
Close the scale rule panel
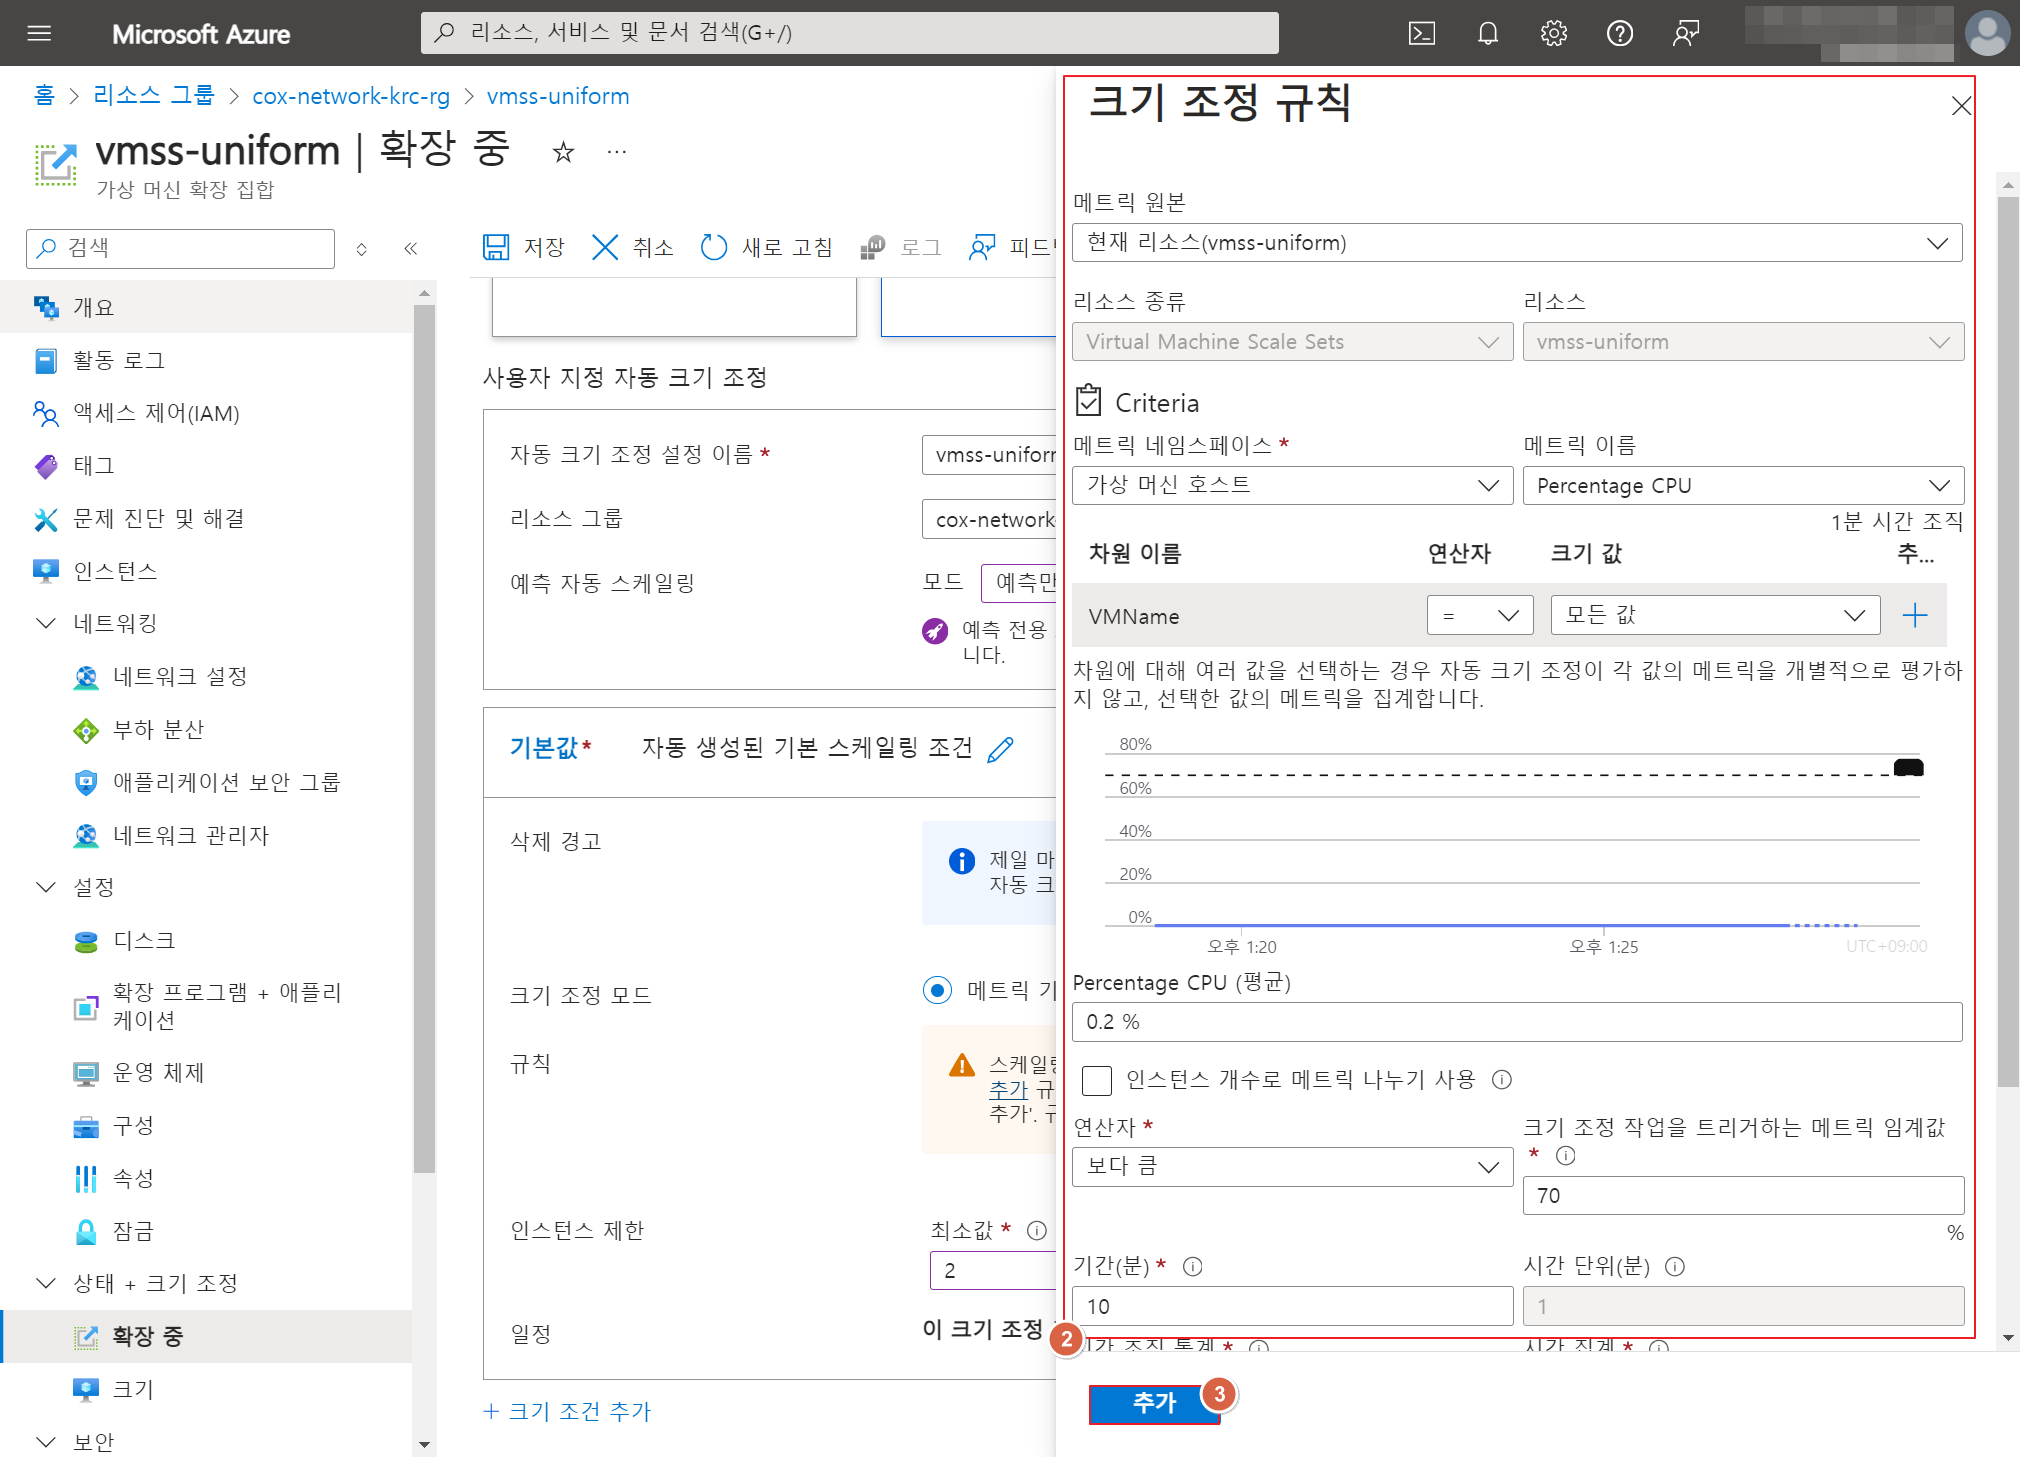coord(1960,106)
